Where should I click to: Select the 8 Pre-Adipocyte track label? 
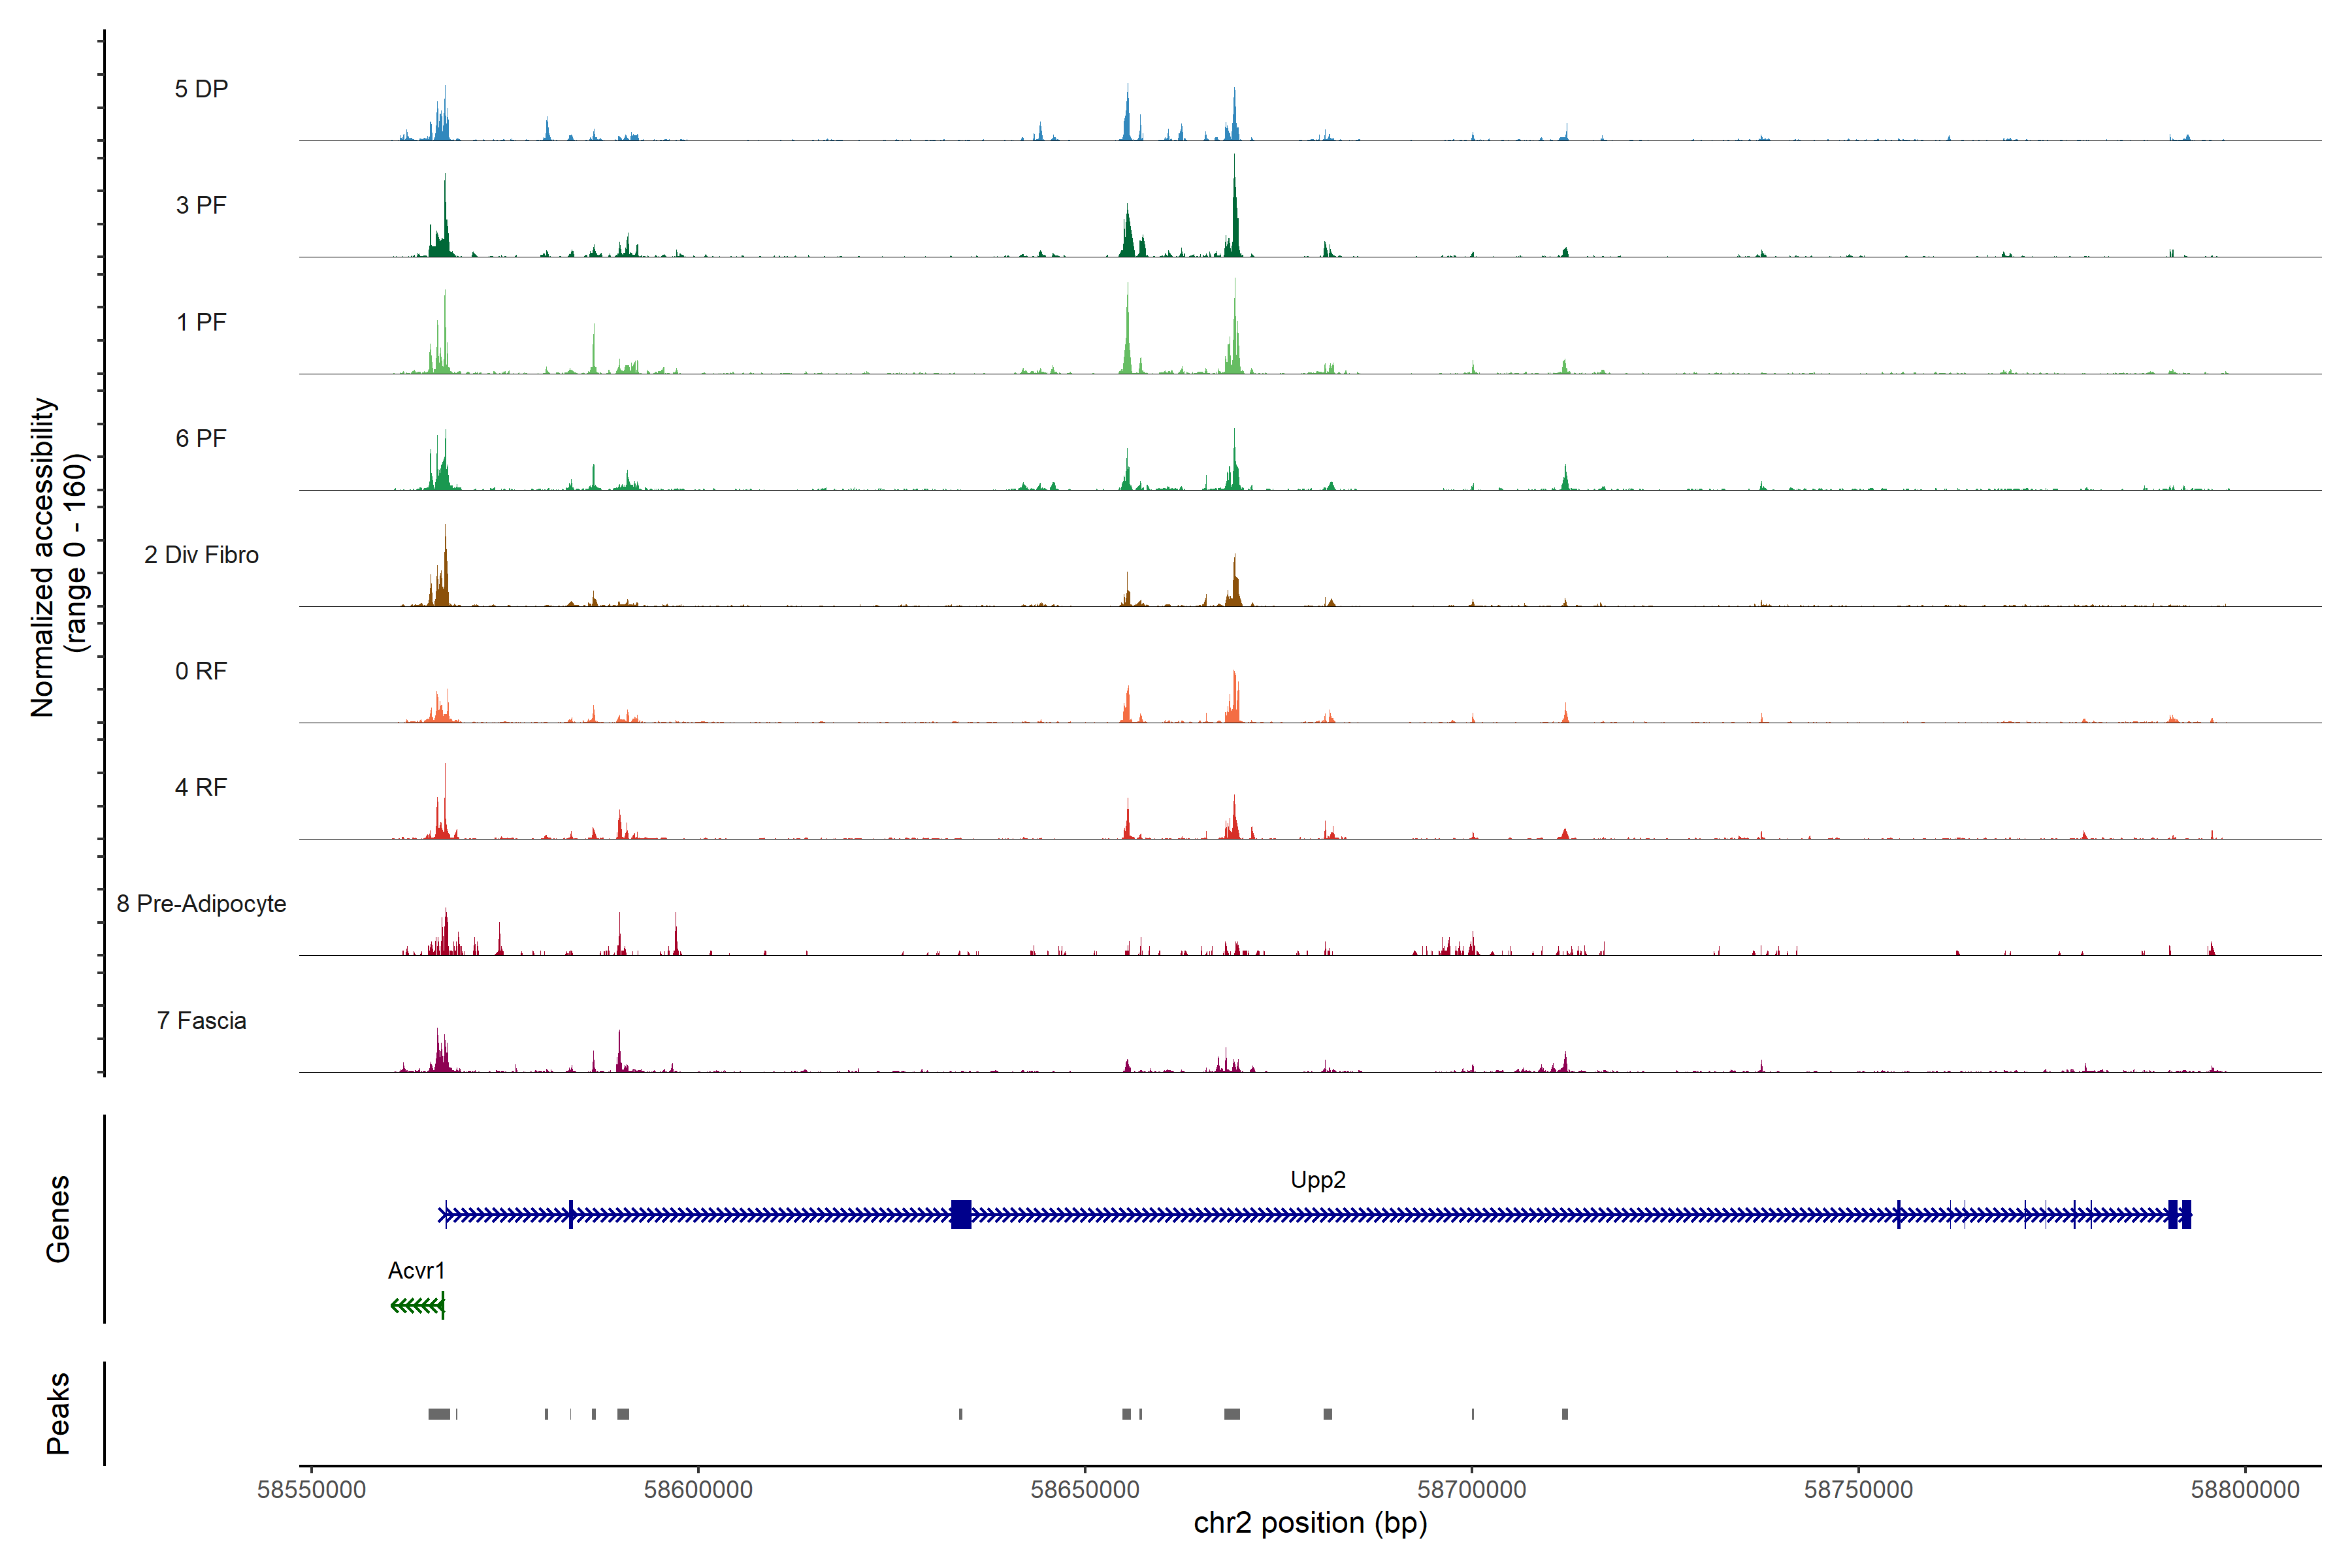coord(201,904)
